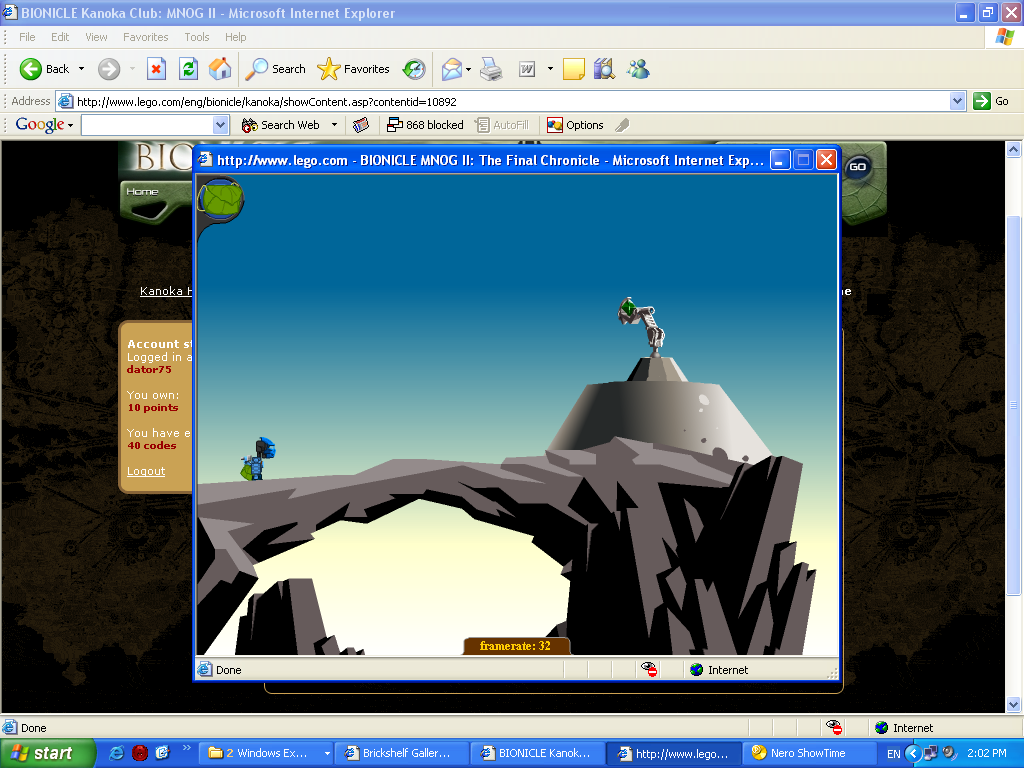This screenshot has width=1024, height=768.
Task: Expand the address bar dropdown
Action: pyautogui.click(x=957, y=101)
